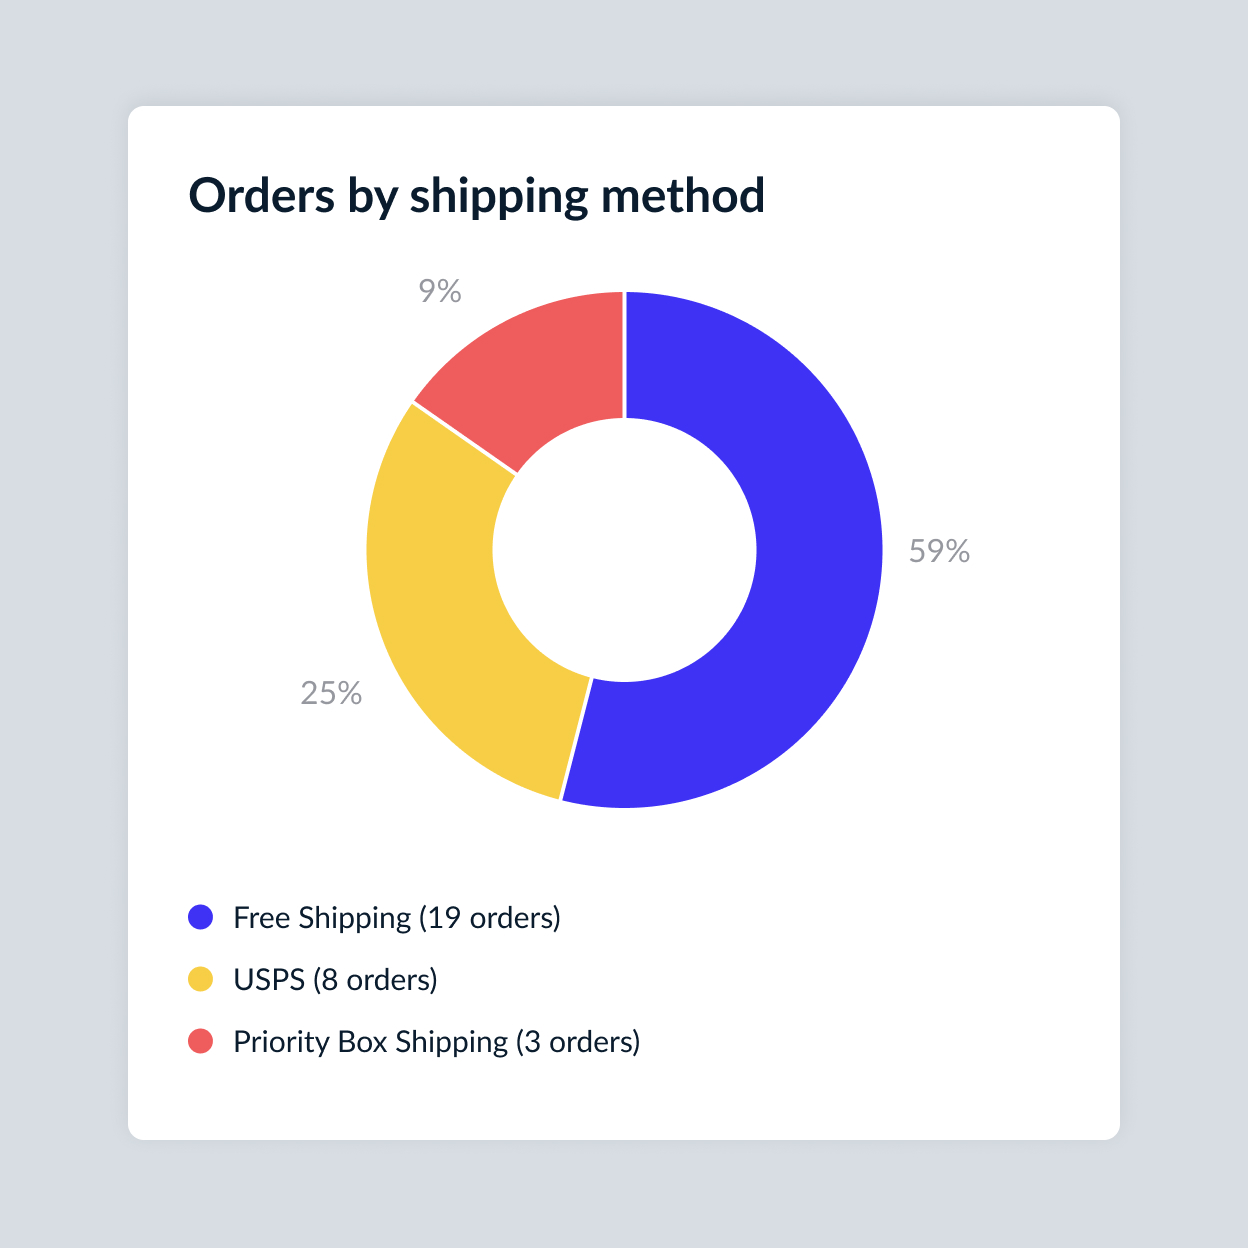Click the "(3 orders)" count in legend
This screenshot has width=1248, height=1248.
click(578, 1041)
